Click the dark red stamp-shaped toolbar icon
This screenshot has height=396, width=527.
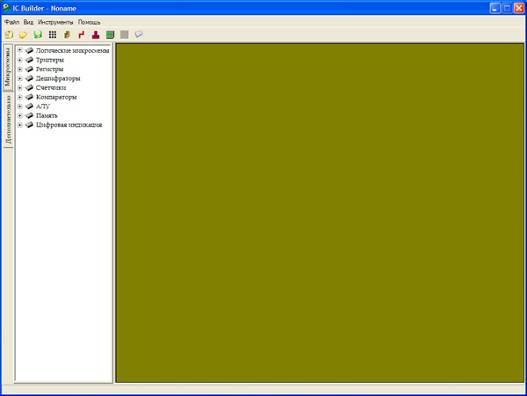pos(96,35)
